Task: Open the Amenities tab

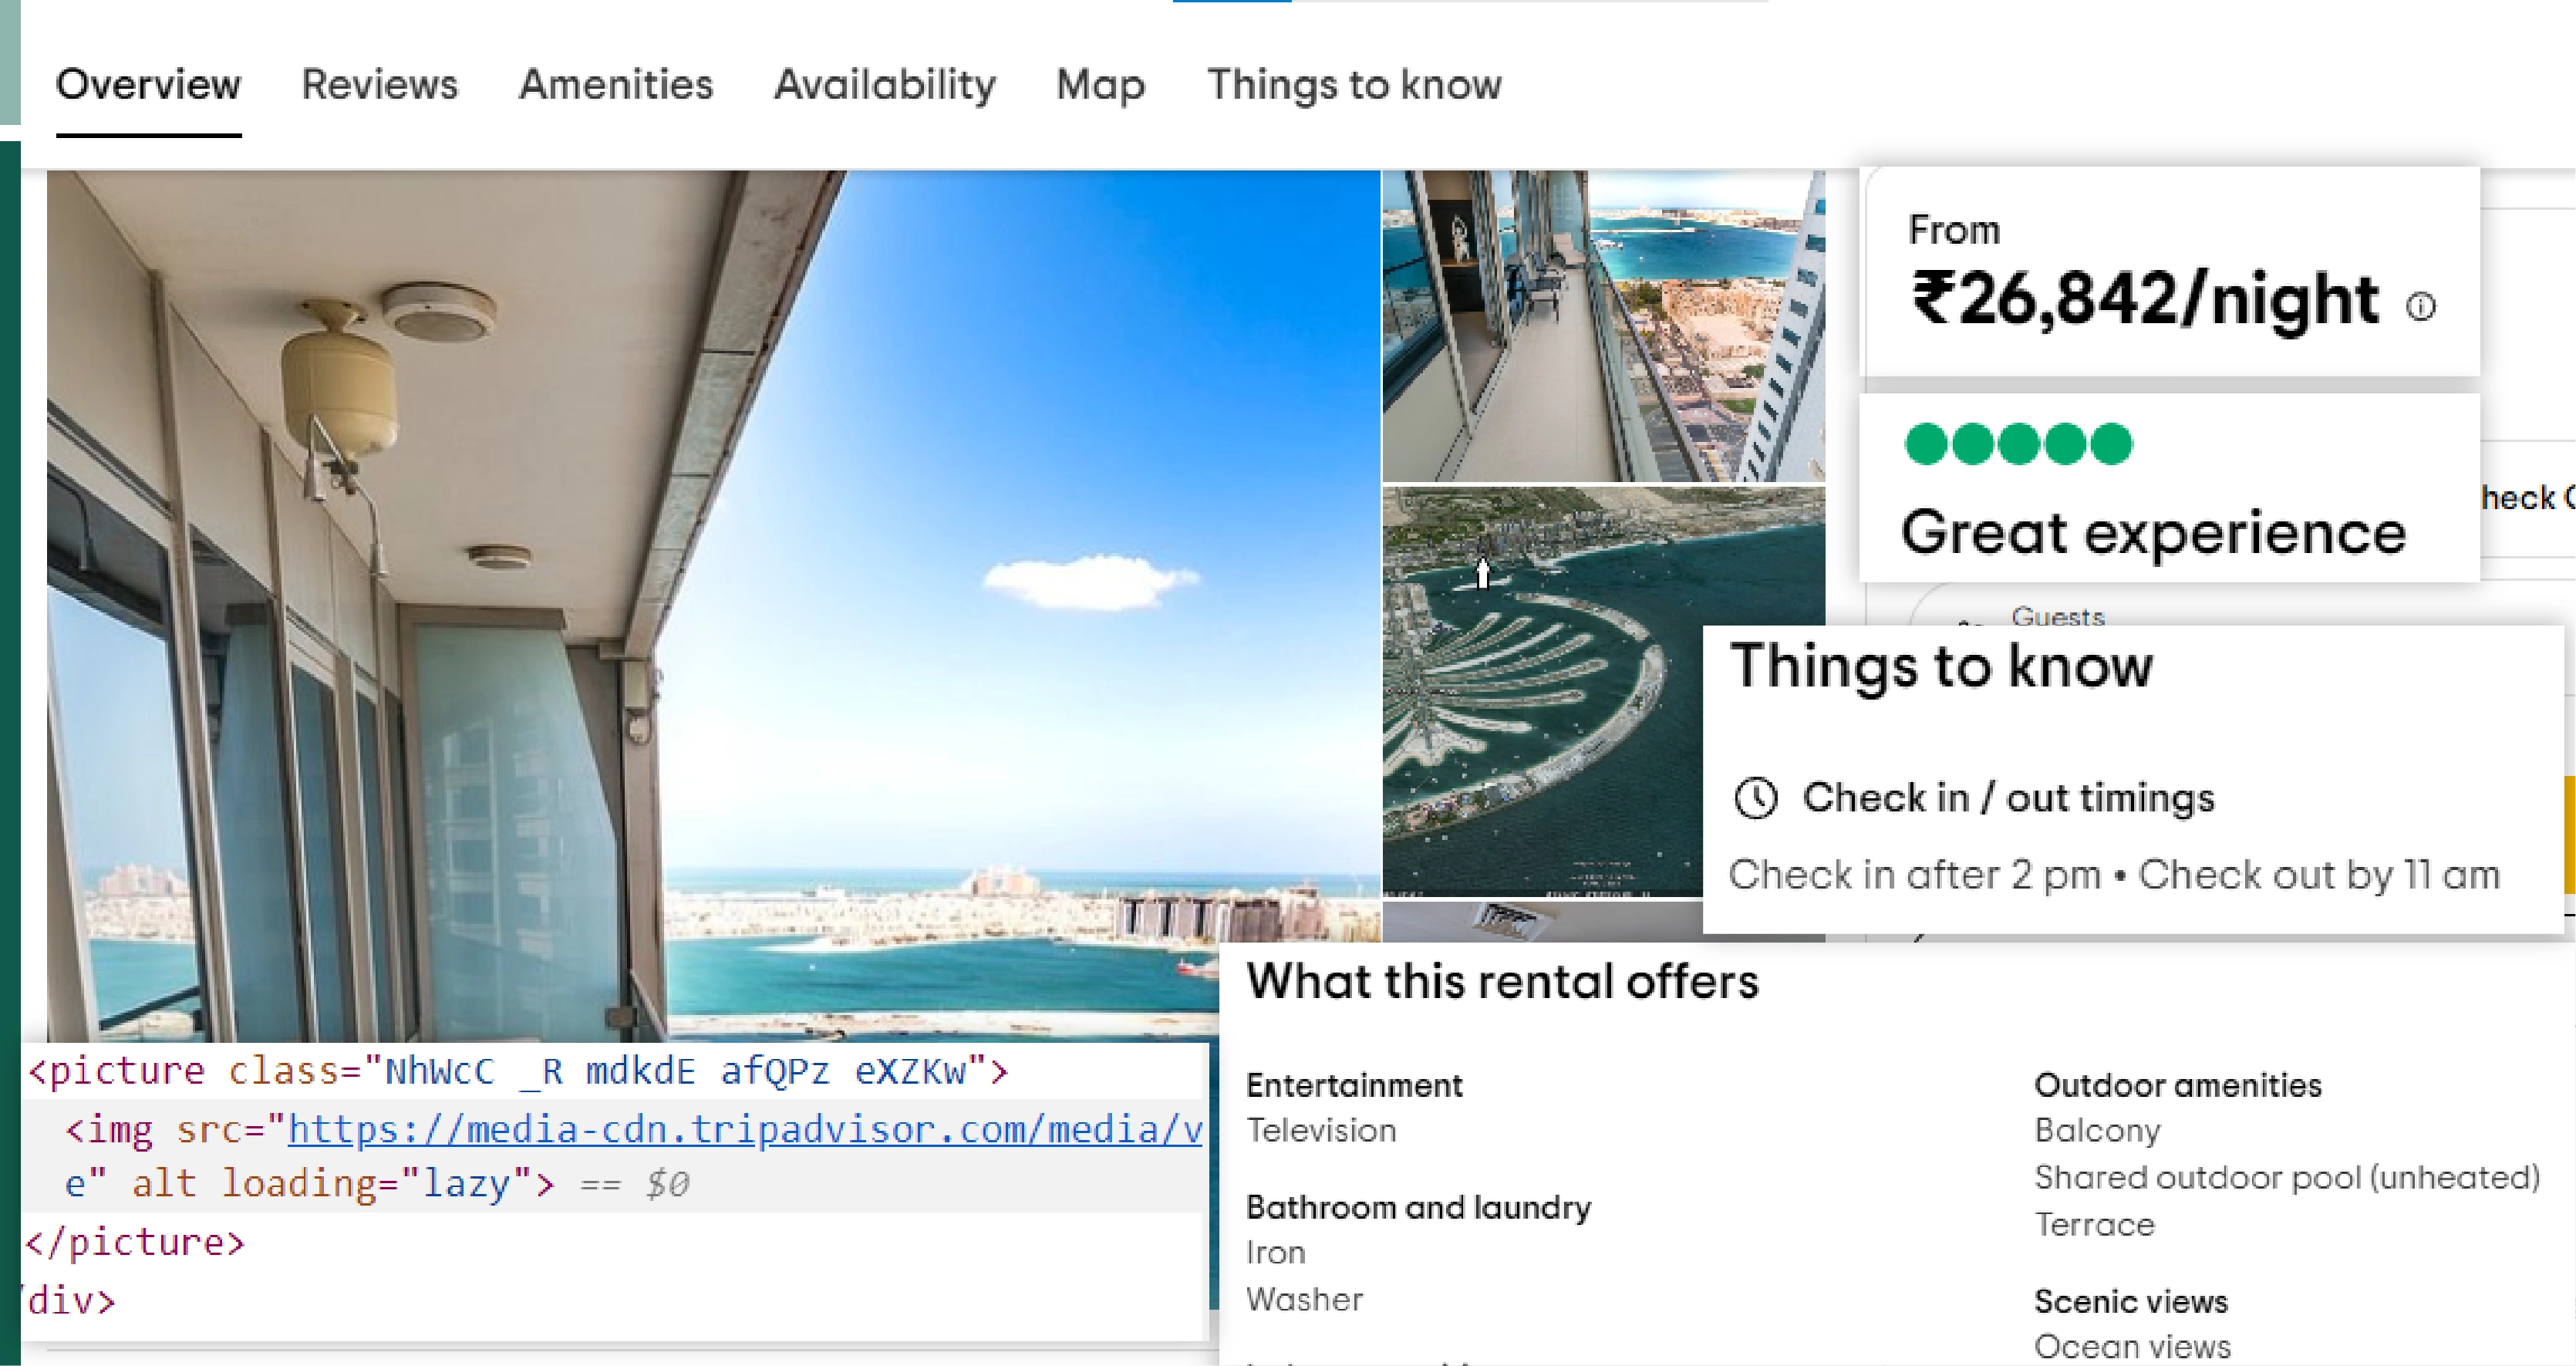Action: pyautogui.click(x=616, y=85)
